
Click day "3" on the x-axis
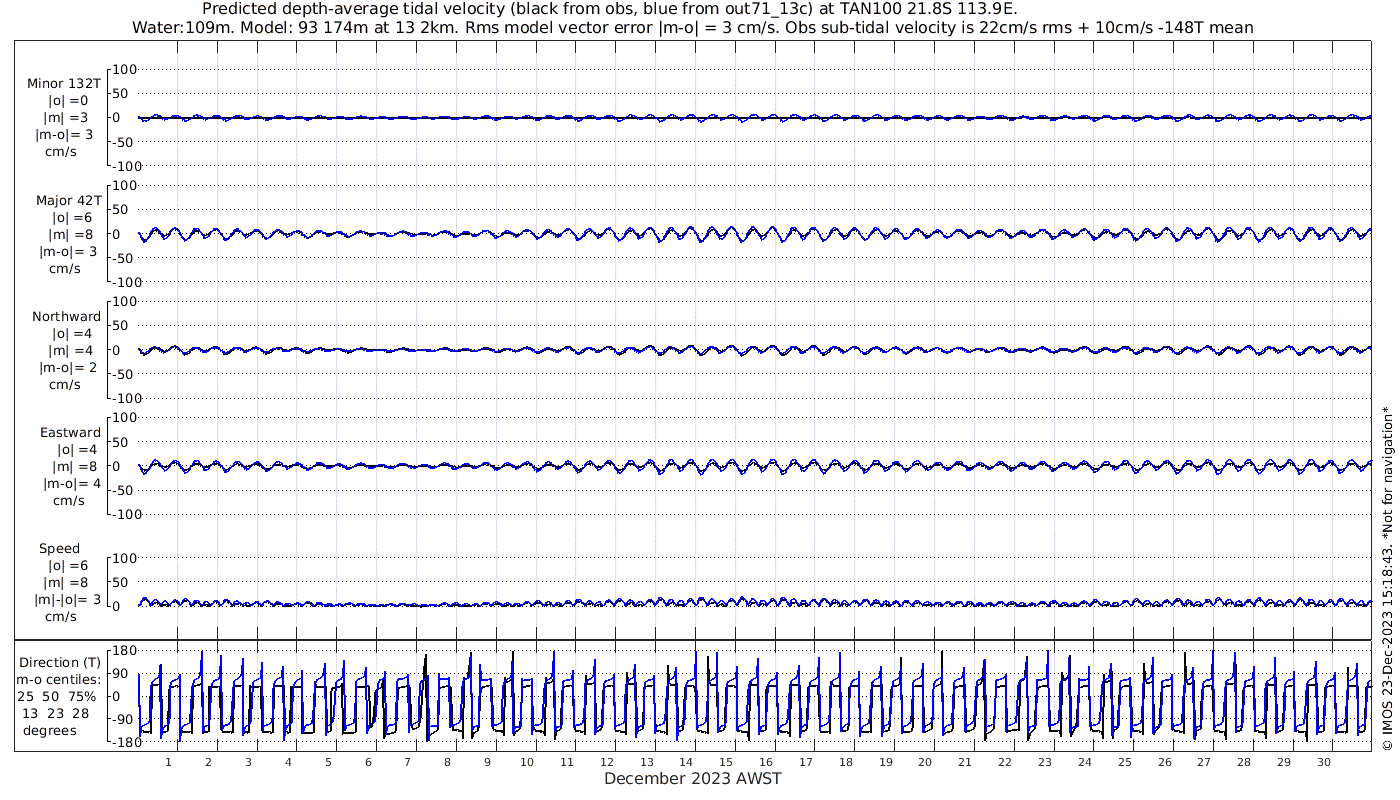(x=249, y=762)
